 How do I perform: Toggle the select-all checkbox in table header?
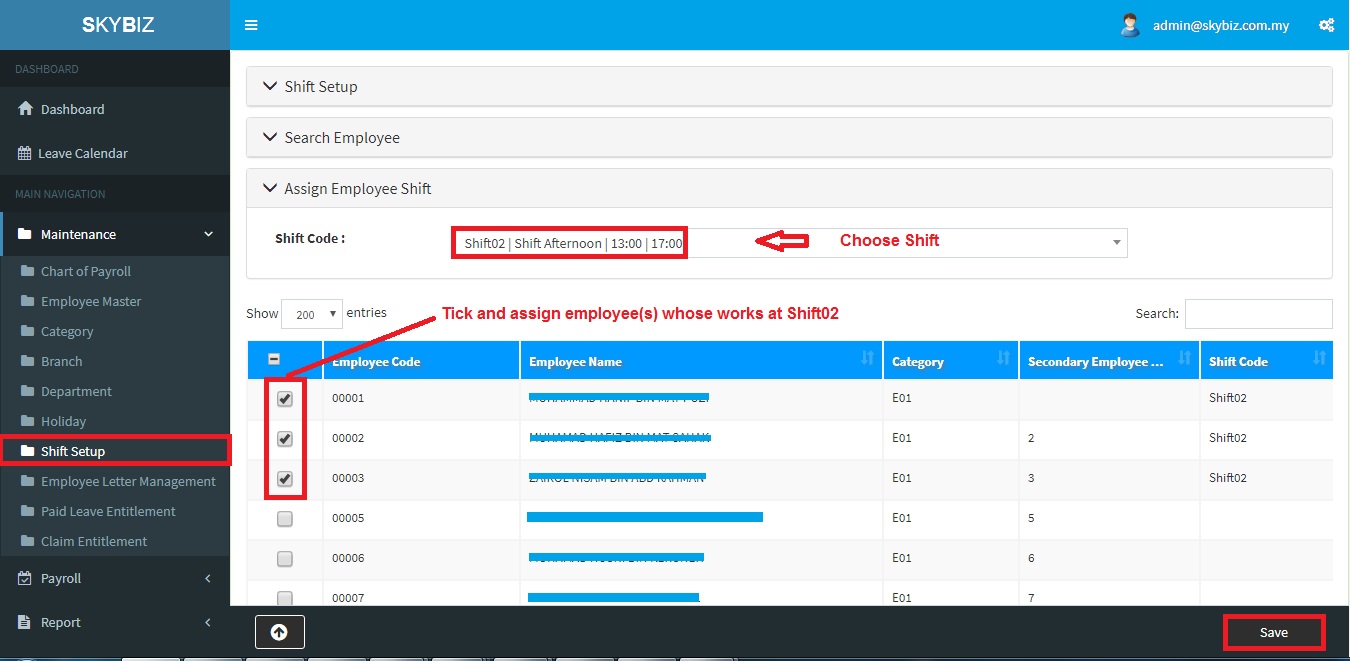274,360
